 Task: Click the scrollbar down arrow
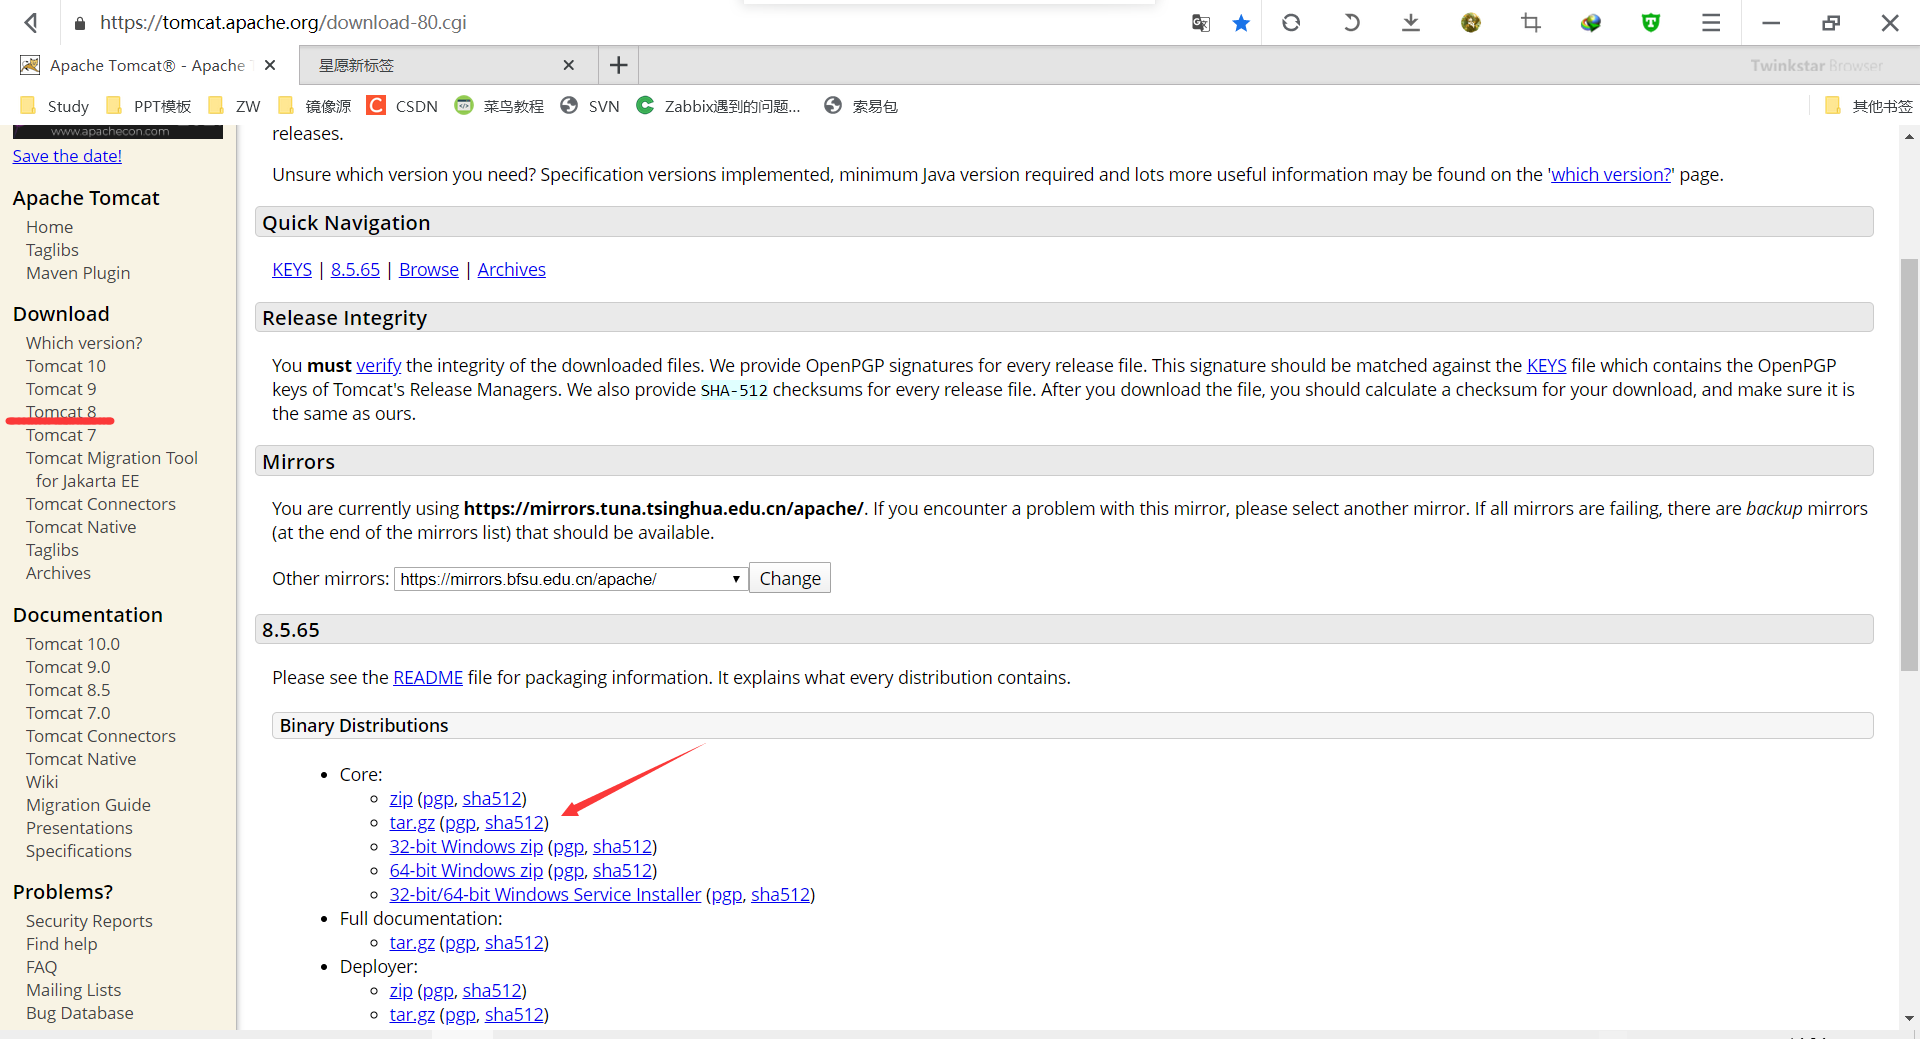click(1909, 1018)
